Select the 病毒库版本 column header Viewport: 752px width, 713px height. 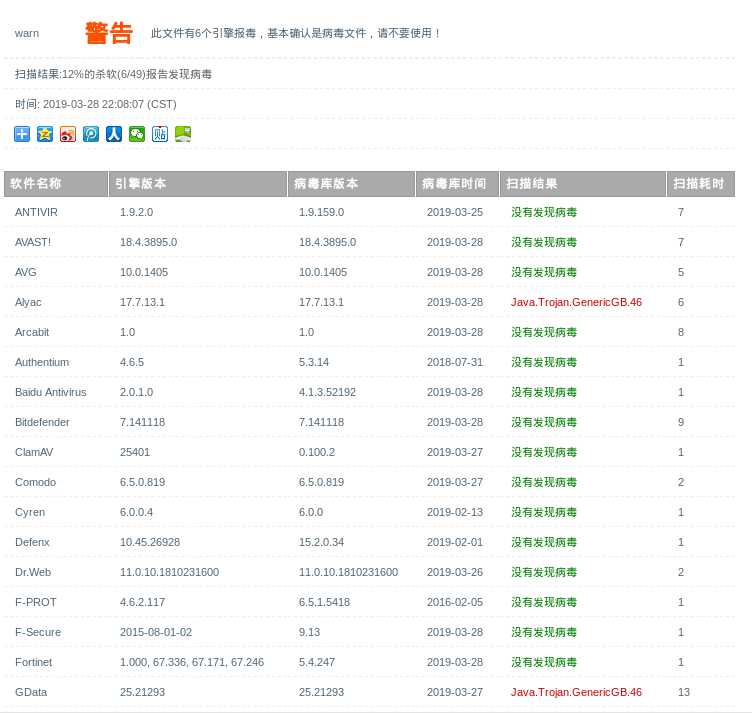point(352,184)
